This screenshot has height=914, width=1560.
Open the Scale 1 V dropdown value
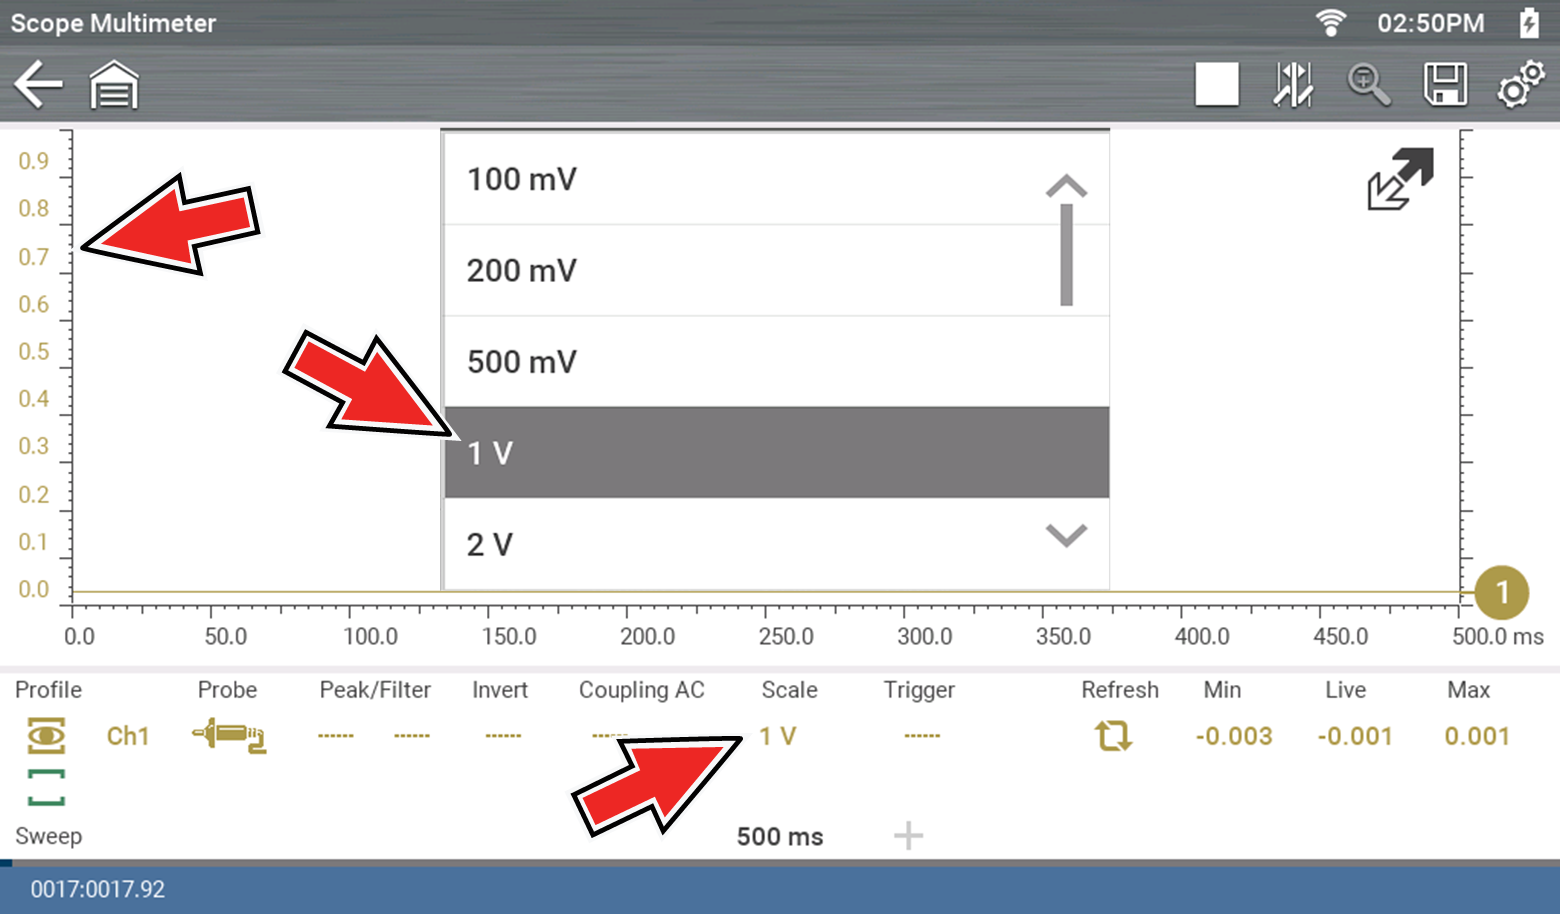(x=778, y=736)
